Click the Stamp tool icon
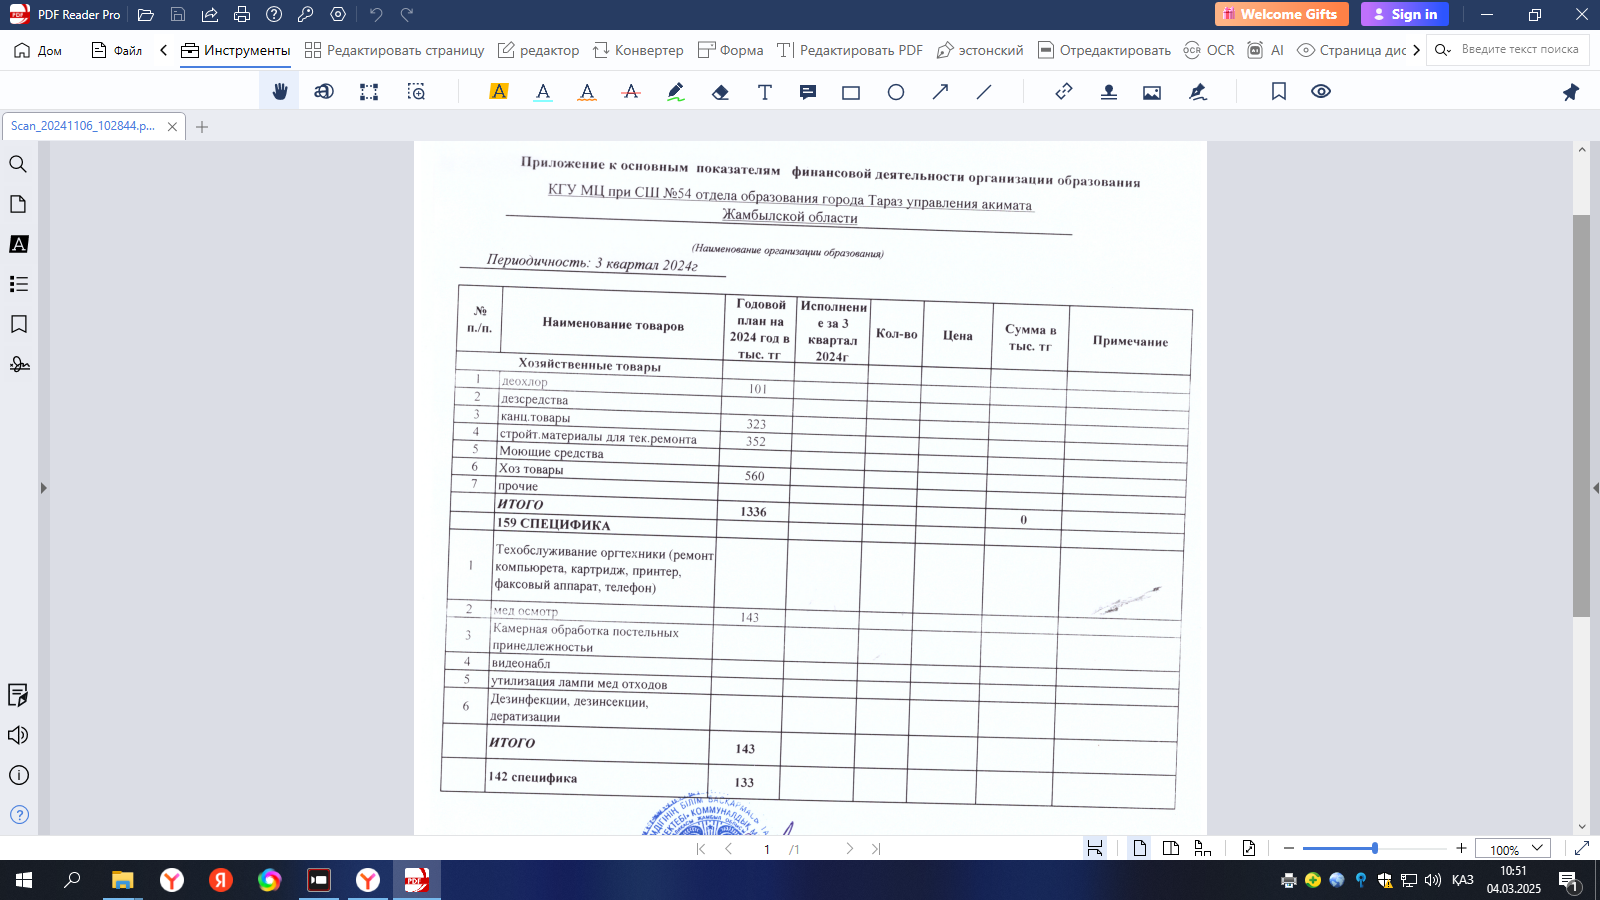The height and width of the screenshot is (900, 1600). 1108,92
